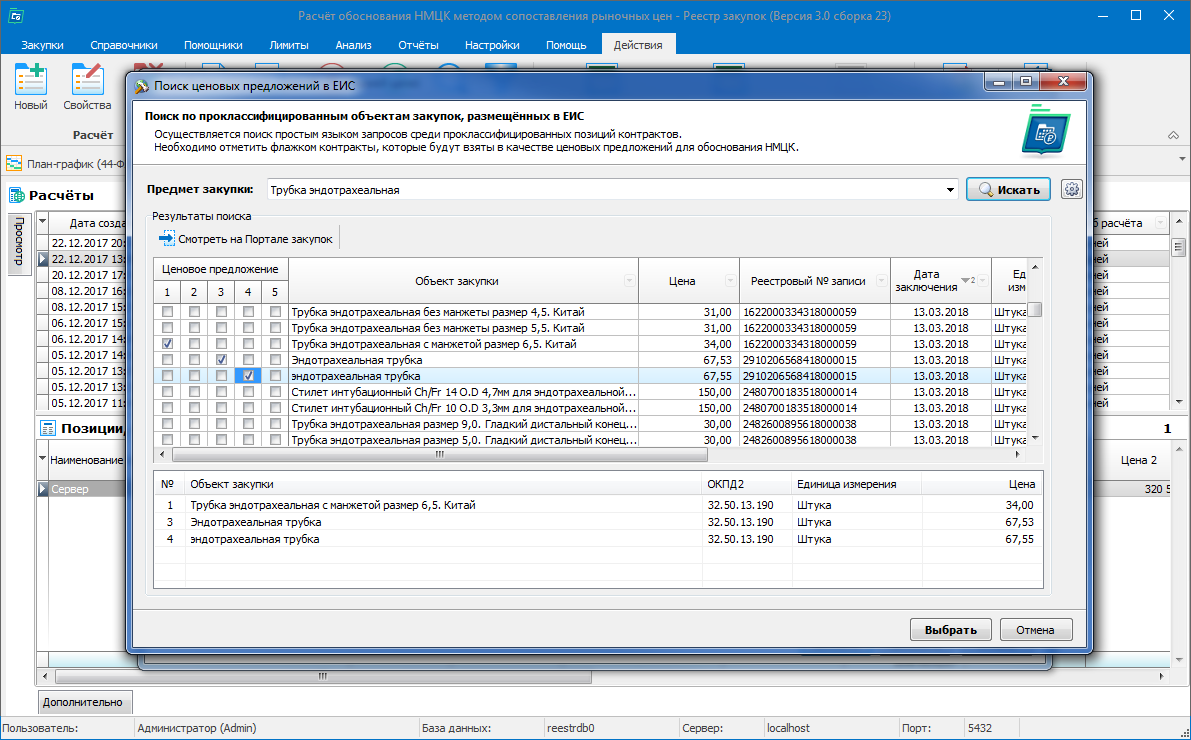Check offer 1 for 'без манжеты размер 4,5' row
Screen dimensions: 1191x740
(167, 311)
